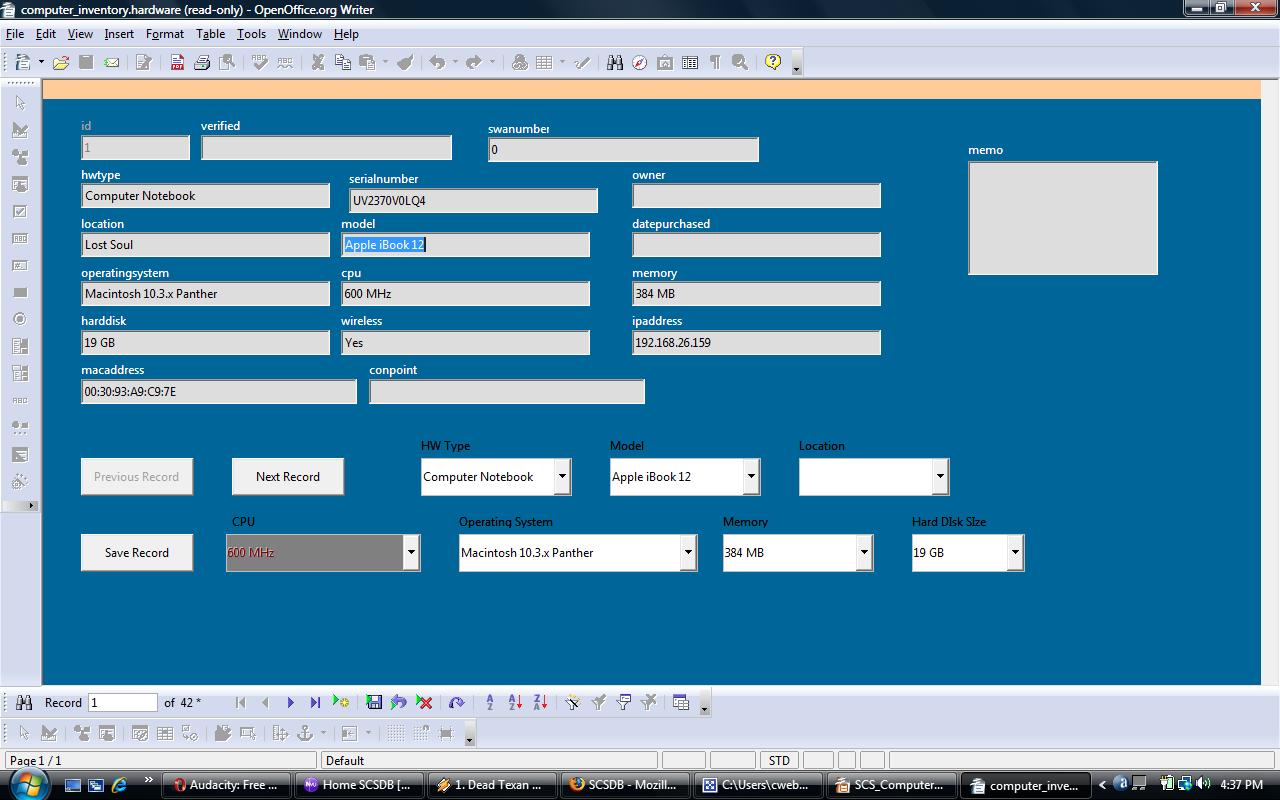Click into the serialnumber field
1280x800 pixels.
point(473,200)
